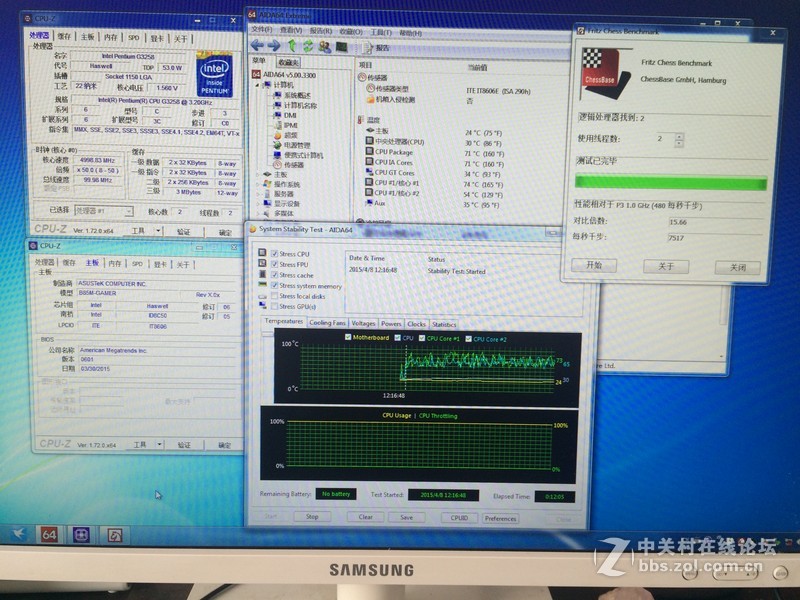Uncheck the Stress cache checkbox
The image size is (800, 600).
click(274, 275)
